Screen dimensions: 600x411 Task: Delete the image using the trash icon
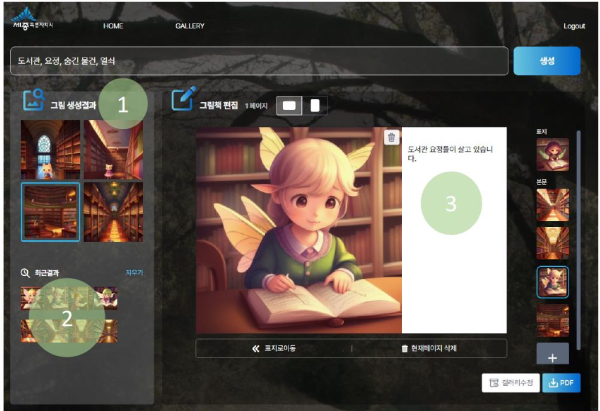(391, 137)
